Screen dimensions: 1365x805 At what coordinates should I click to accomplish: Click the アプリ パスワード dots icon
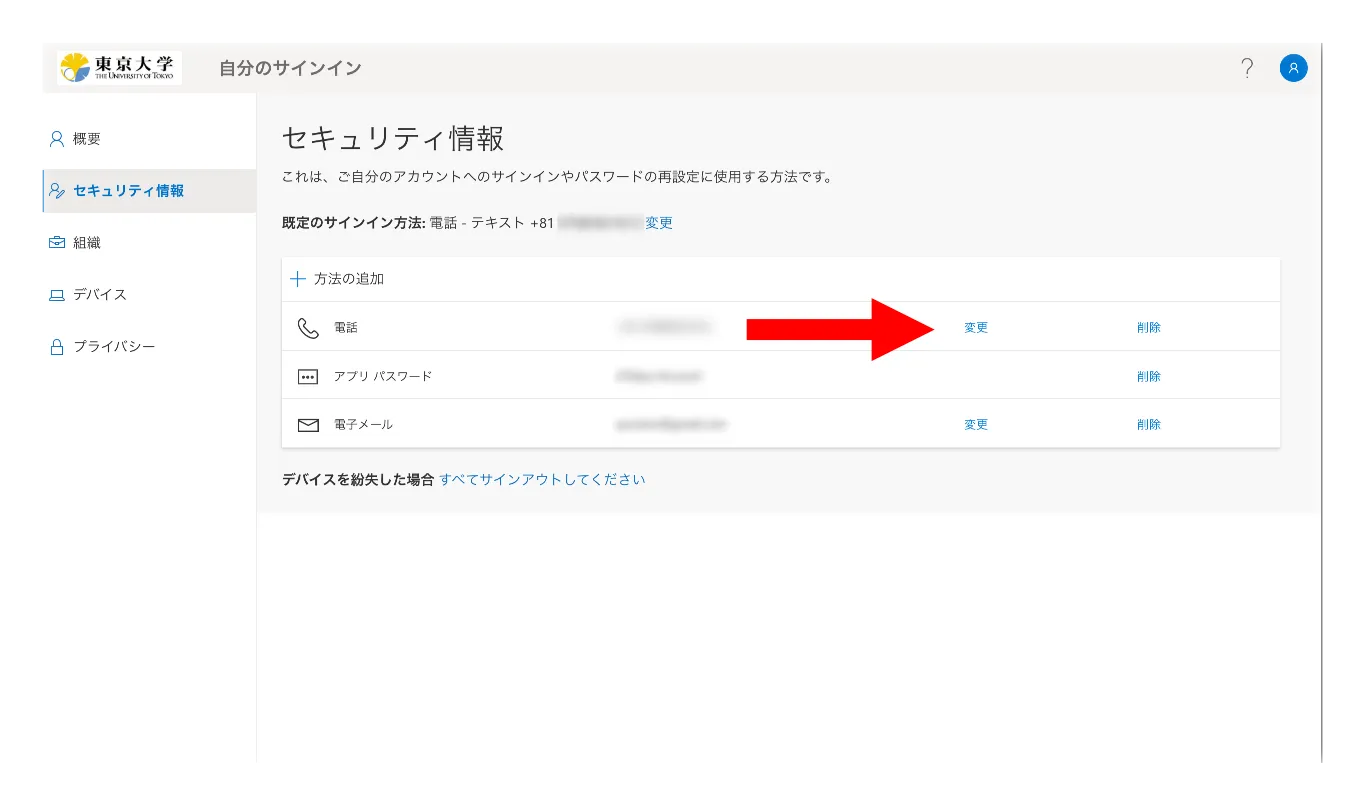(308, 377)
